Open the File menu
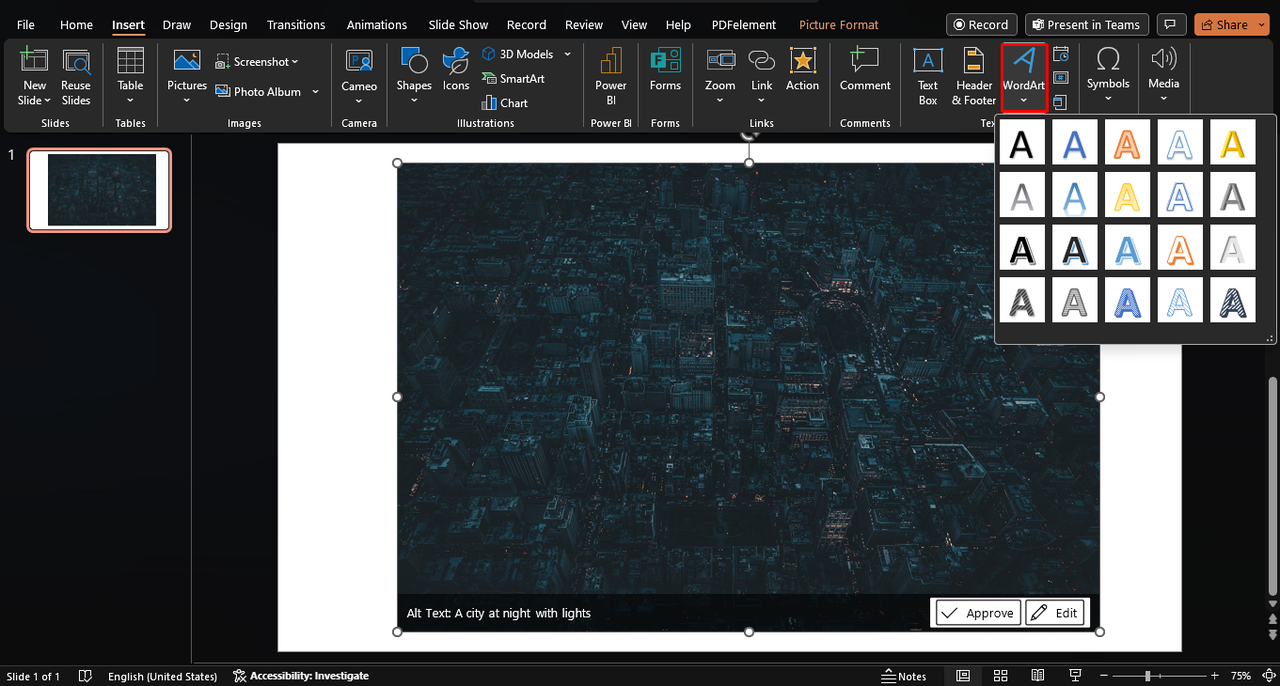This screenshot has width=1280, height=686. pos(26,25)
